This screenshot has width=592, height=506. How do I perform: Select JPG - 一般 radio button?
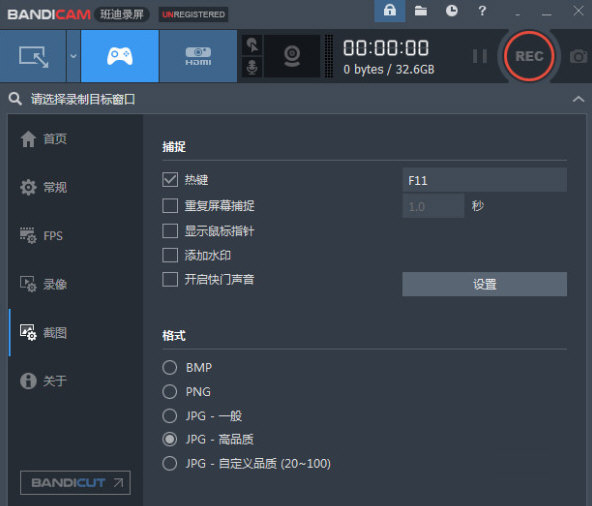pyautogui.click(x=170, y=416)
